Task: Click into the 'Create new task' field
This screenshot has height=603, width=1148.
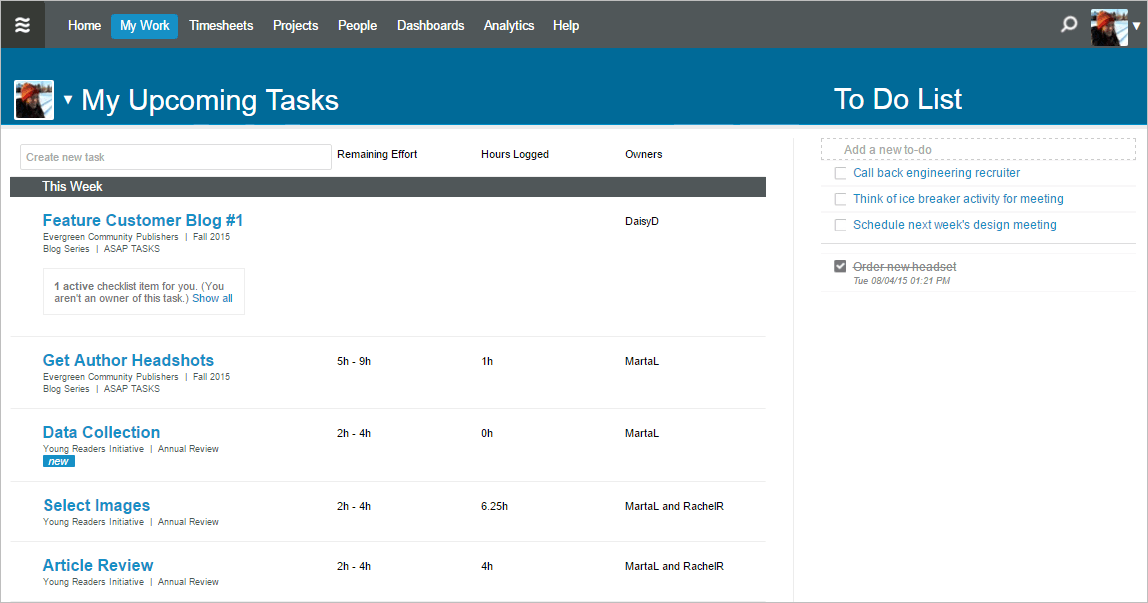Action: pos(175,157)
